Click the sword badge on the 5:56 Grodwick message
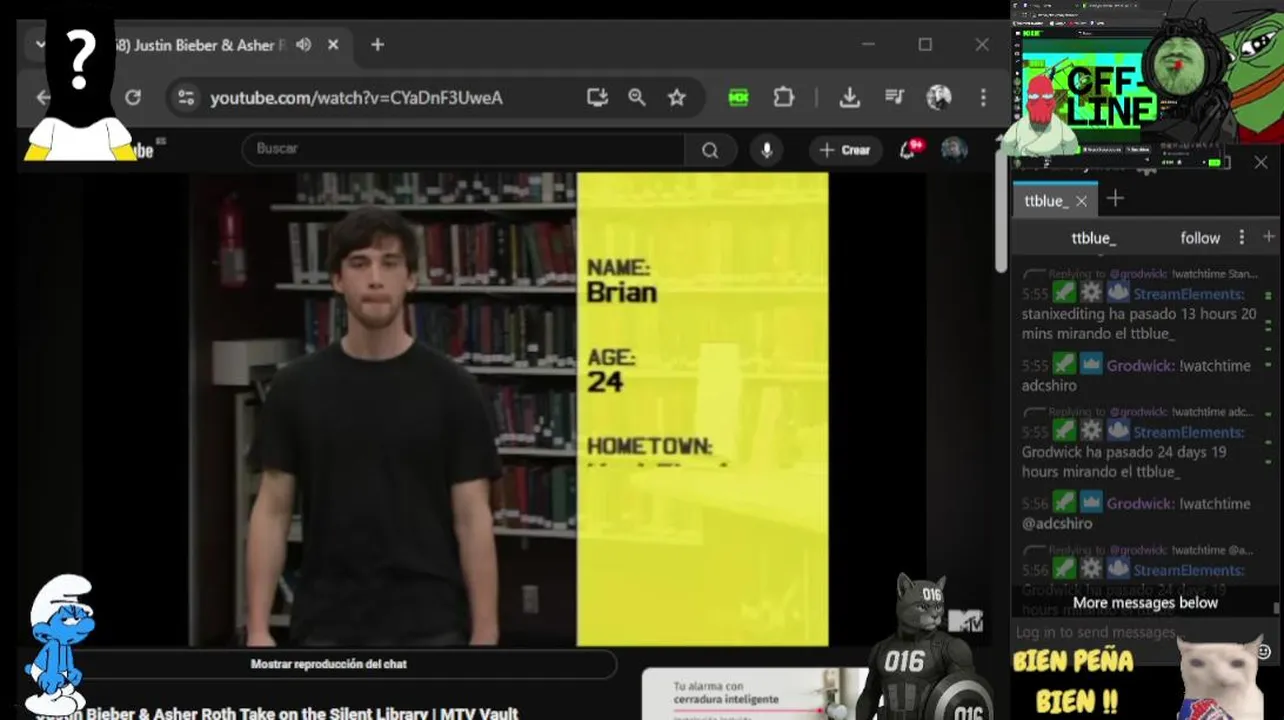 (x=1063, y=503)
